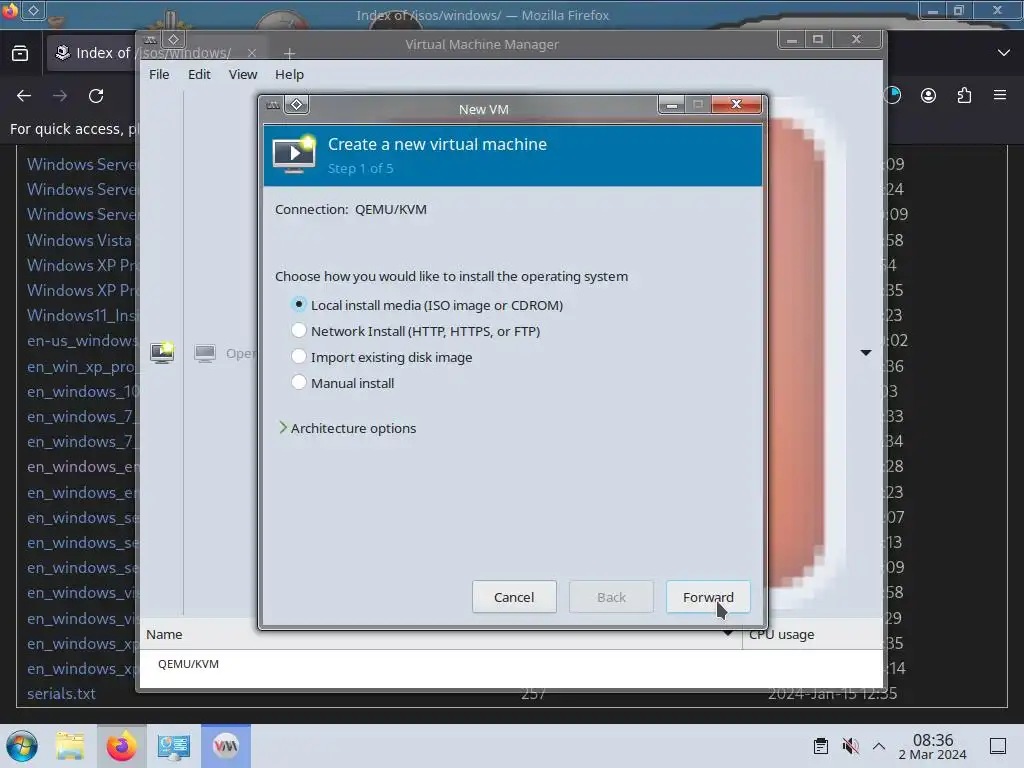The width and height of the screenshot is (1024, 768).
Task: Click the pin diamond icon on Virtual Machine Manager titlebar
Action: coord(173,39)
